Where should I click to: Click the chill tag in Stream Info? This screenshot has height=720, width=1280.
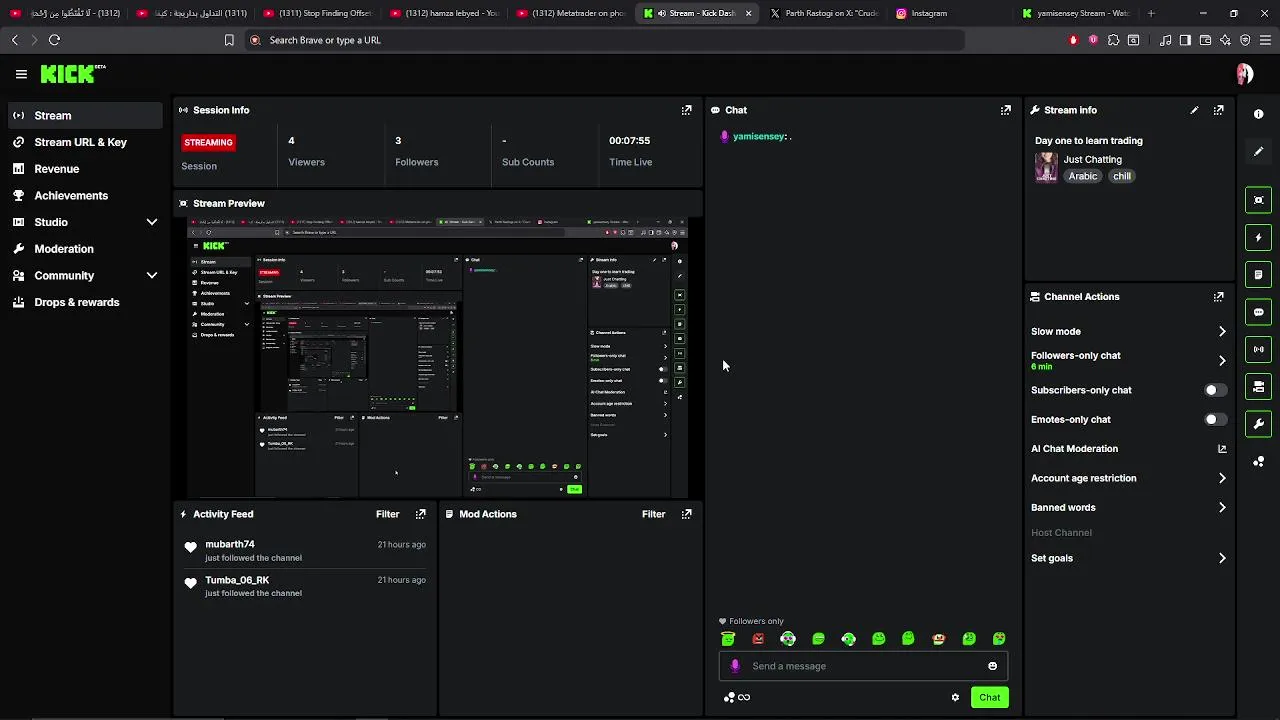[1122, 176]
